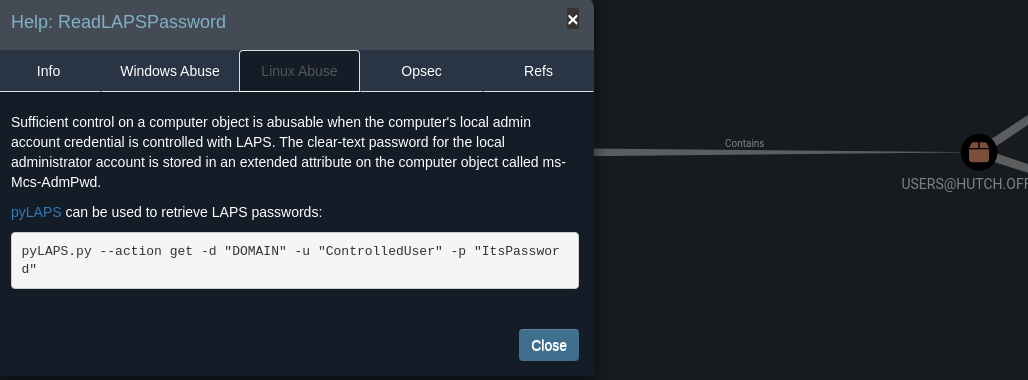Click the empty area beside the Close button

coord(262,345)
